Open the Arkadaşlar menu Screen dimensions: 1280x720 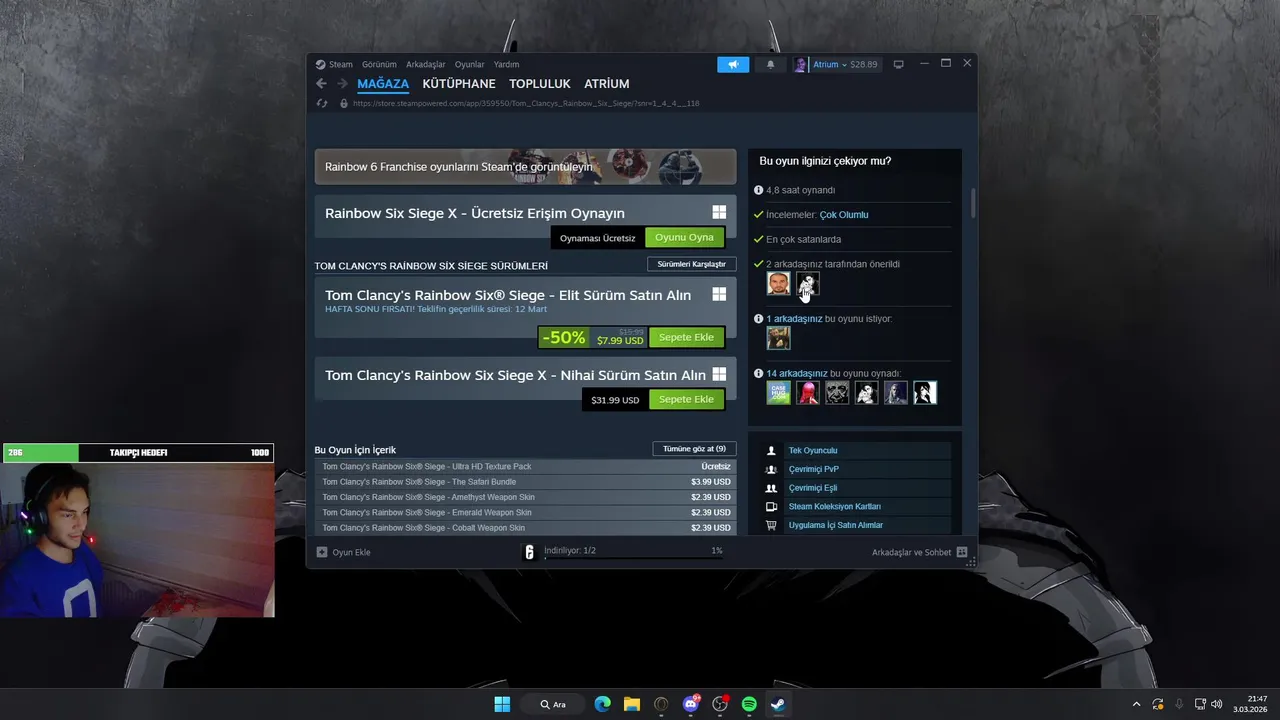426,64
